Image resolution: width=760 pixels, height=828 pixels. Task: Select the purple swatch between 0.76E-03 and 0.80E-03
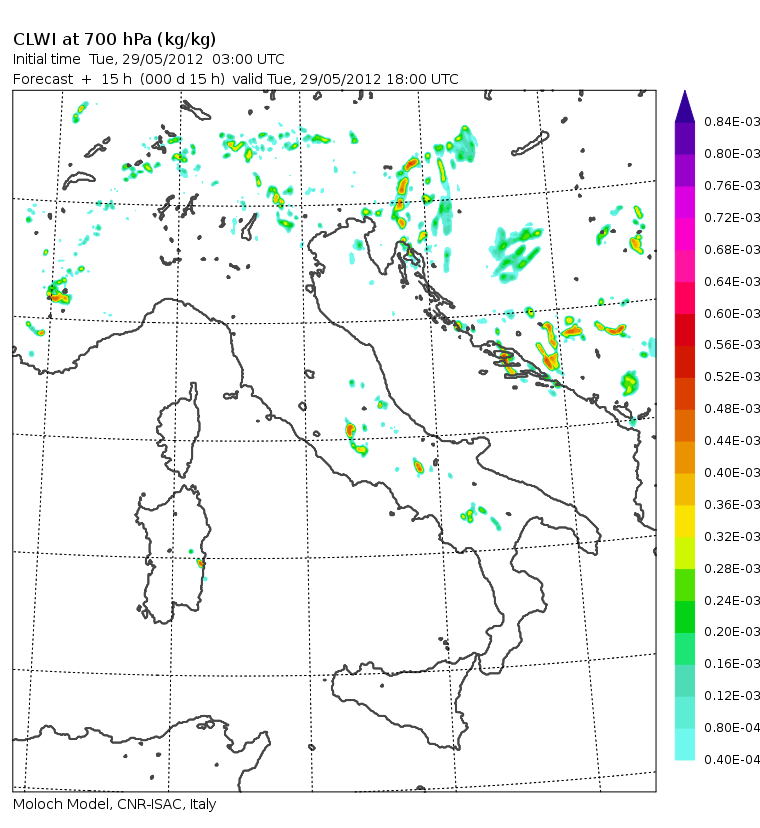coord(685,170)
